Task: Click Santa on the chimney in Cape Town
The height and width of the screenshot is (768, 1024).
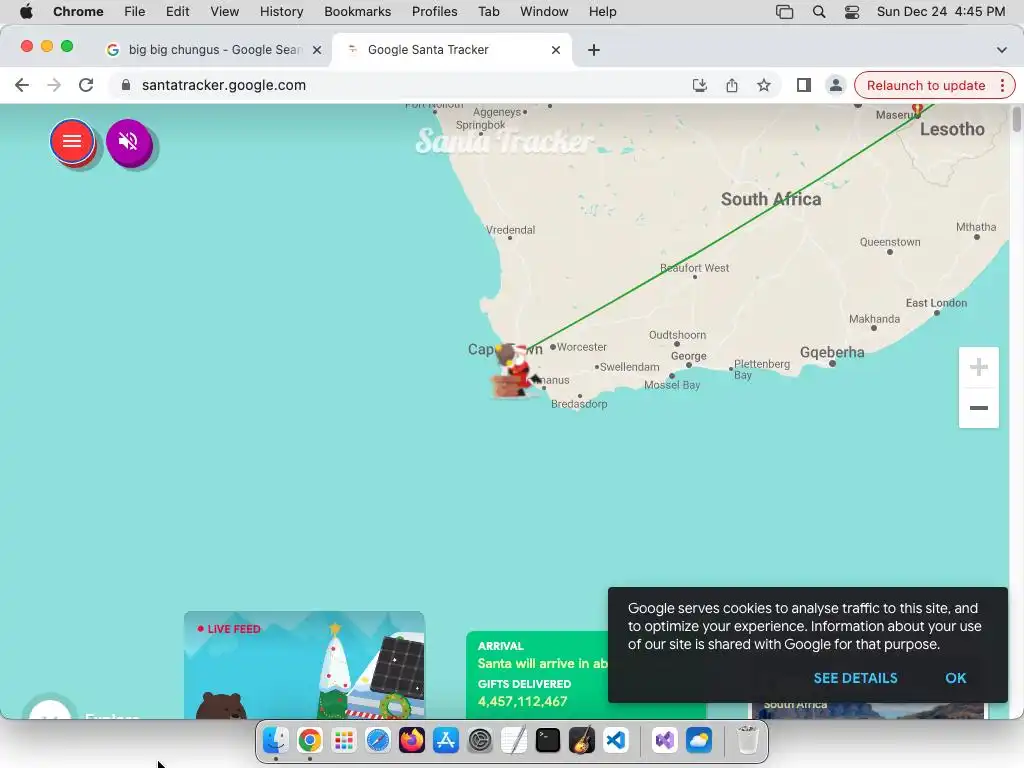Action: tap(515, 371)
